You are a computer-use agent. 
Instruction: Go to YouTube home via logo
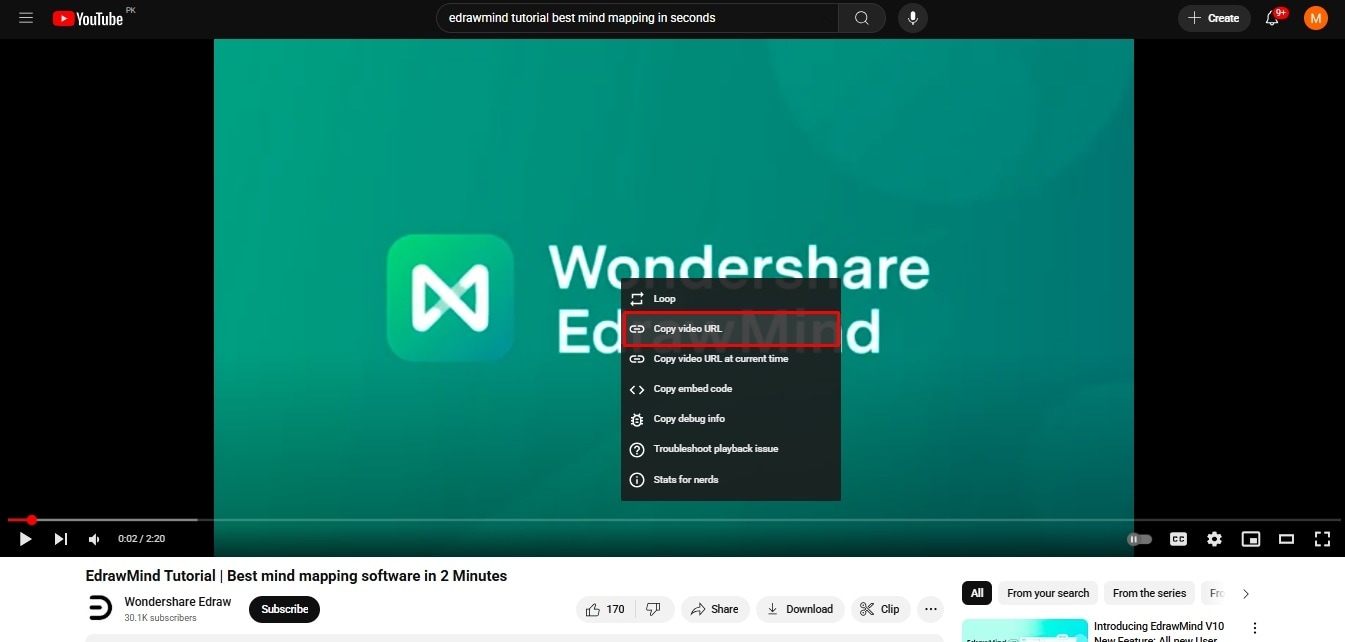88,18
